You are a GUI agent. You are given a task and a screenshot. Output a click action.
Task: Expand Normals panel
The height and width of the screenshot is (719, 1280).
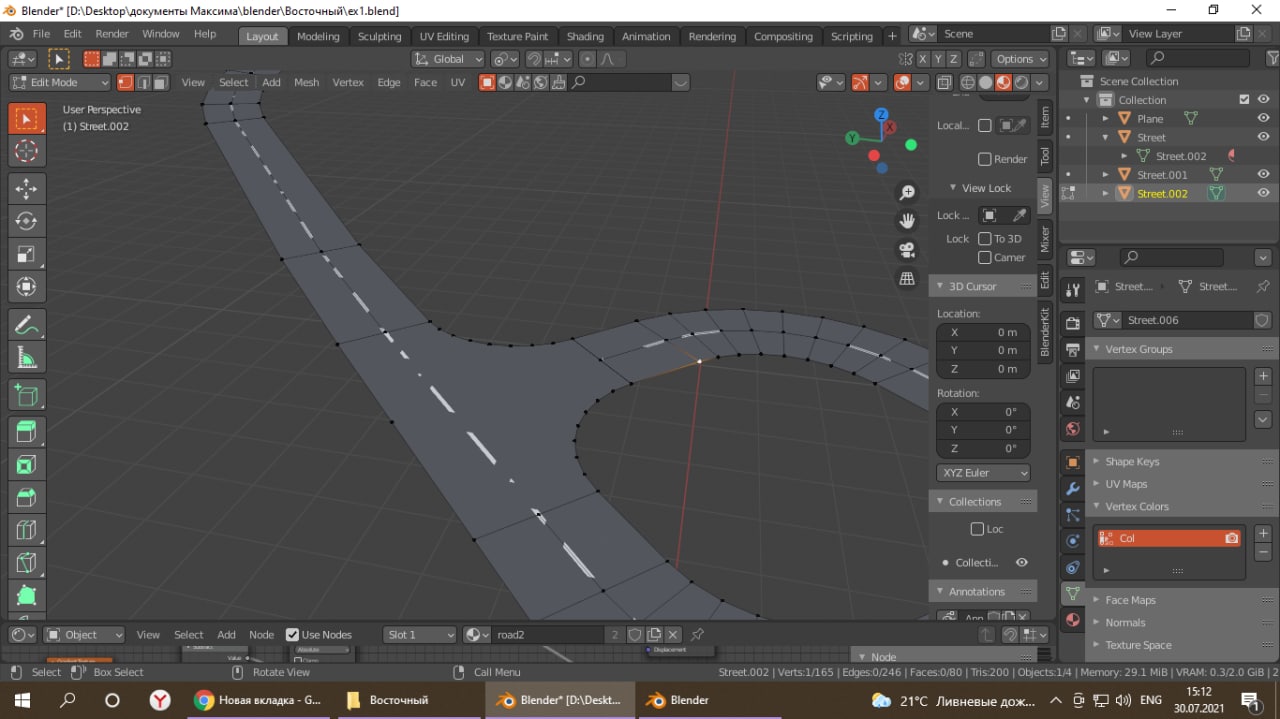(1124, 622)
